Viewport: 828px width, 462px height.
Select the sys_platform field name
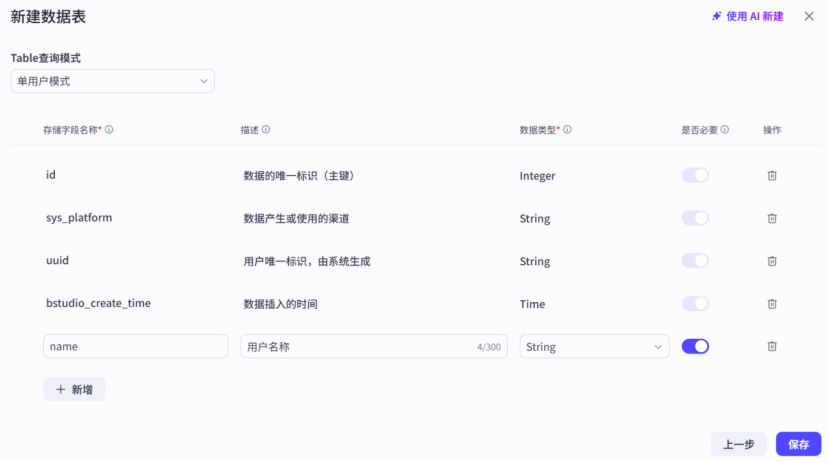pyautogui.click(x=79, y=218)
